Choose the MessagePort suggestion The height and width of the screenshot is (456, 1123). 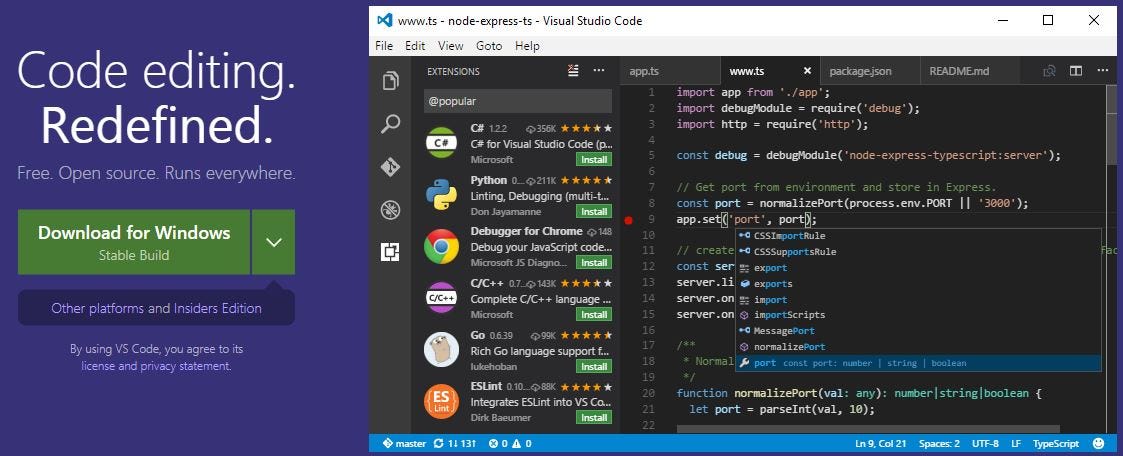click(919, 331)
